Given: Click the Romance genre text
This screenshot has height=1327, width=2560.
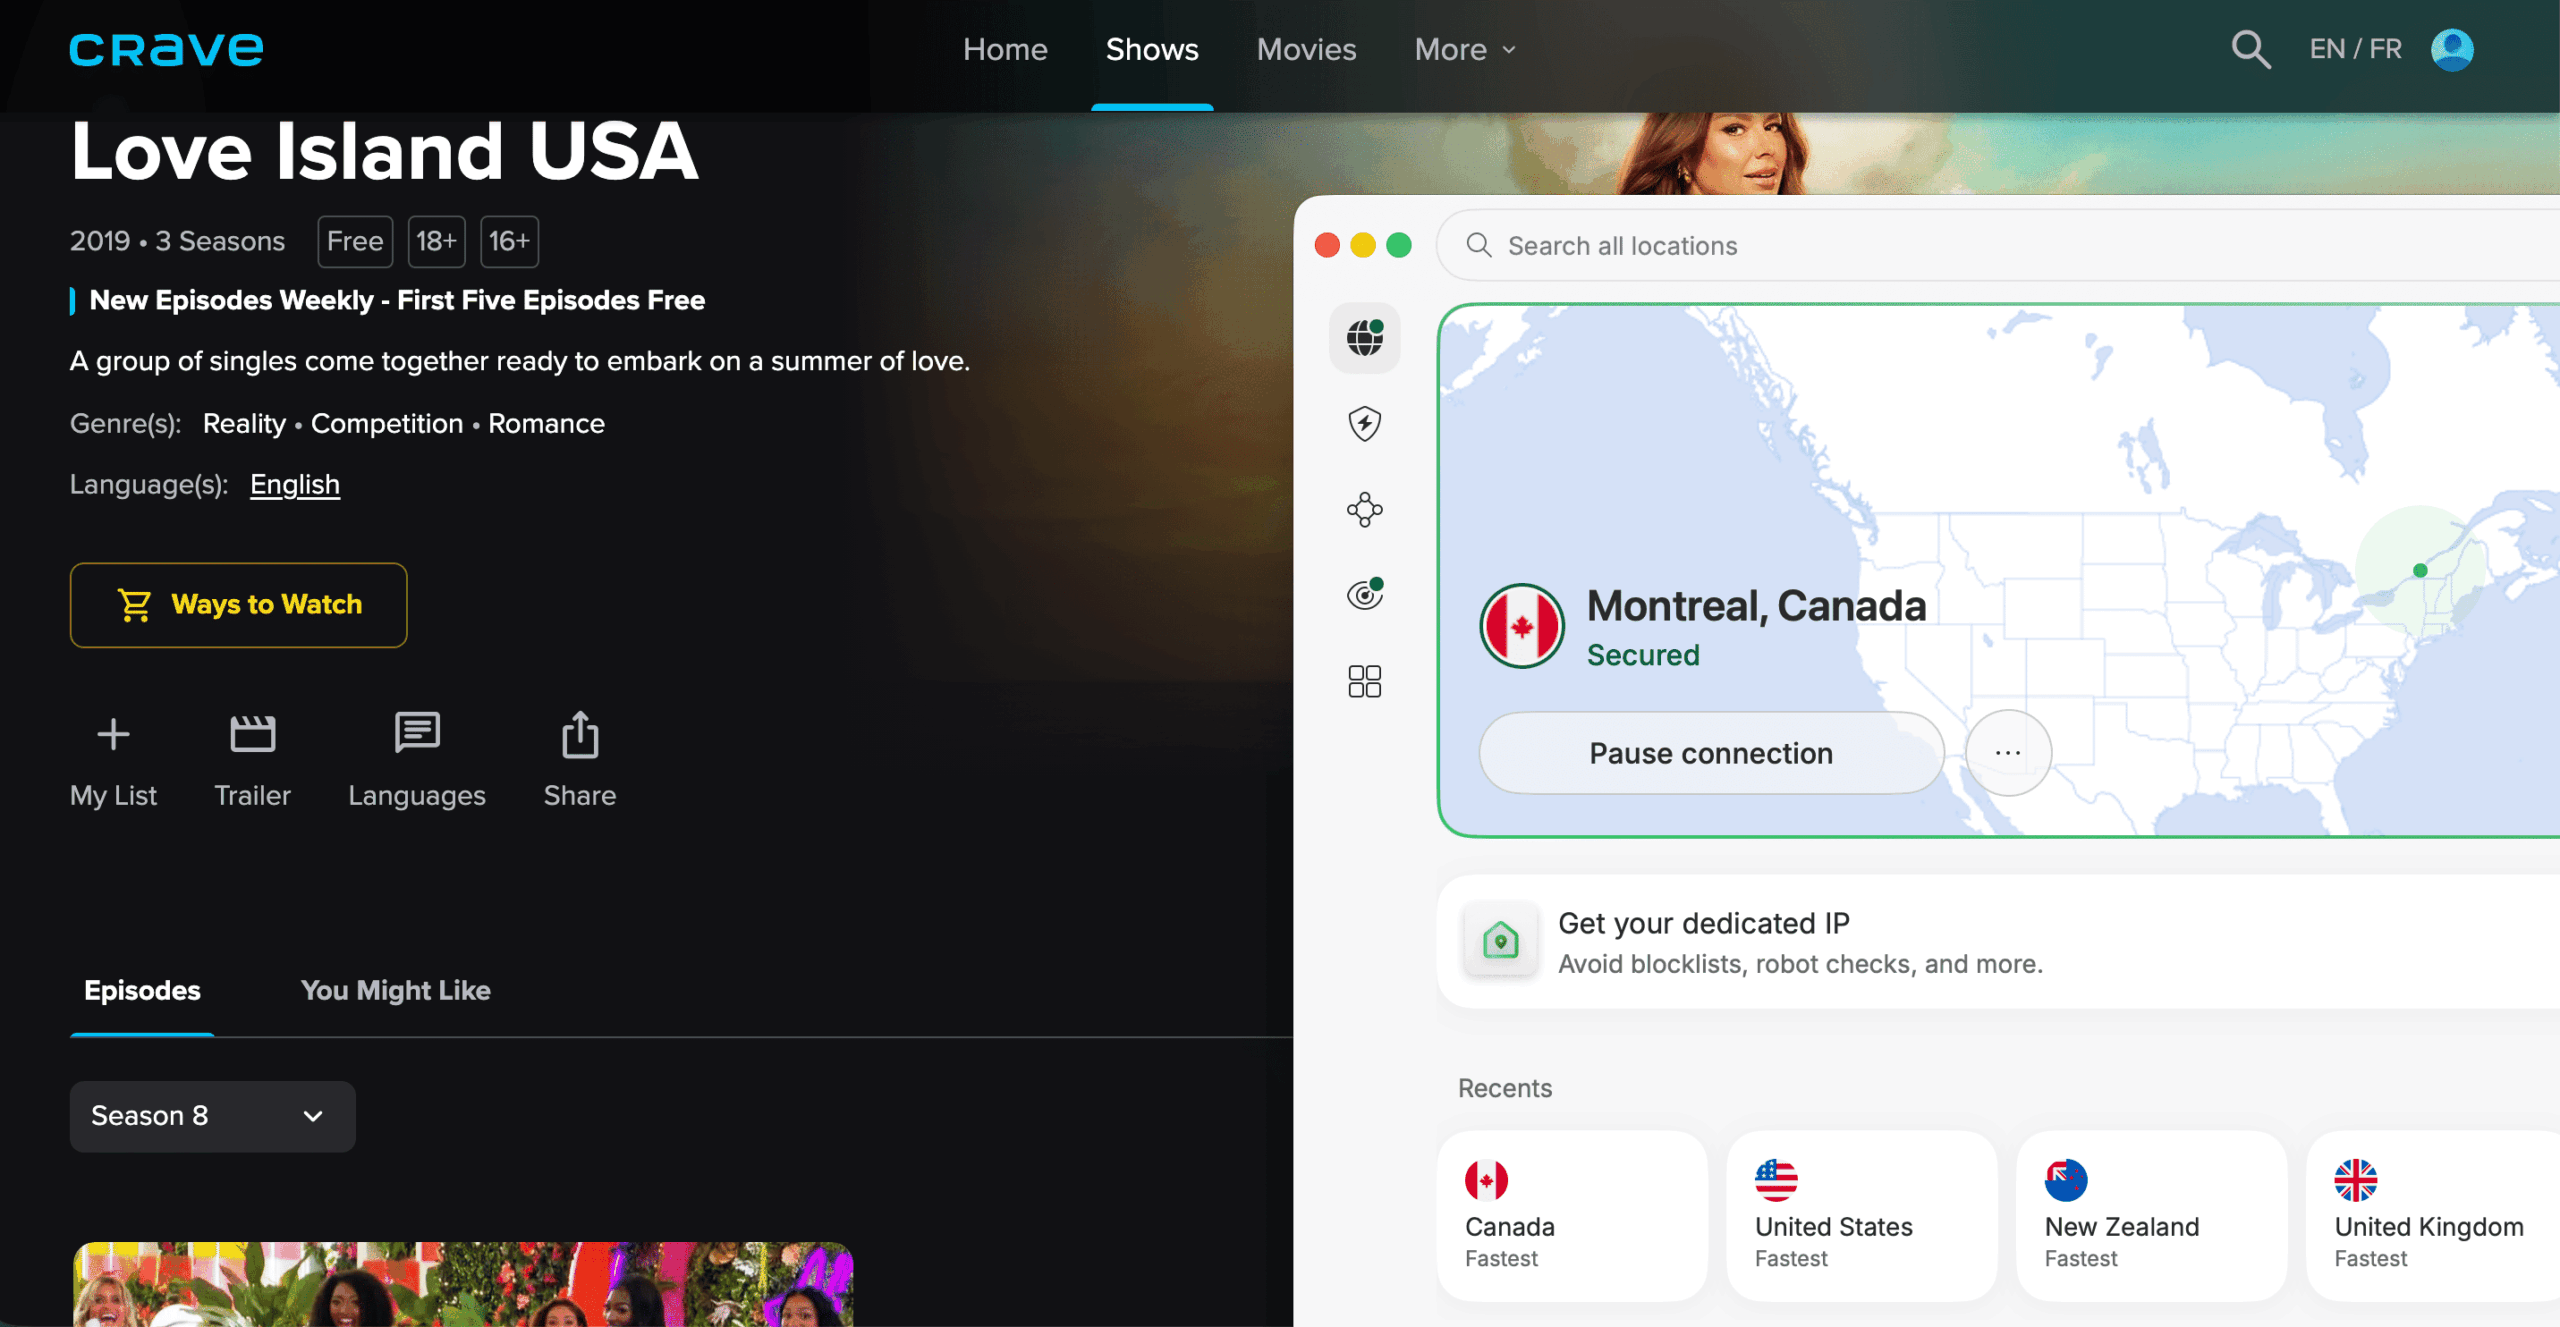Looking at the screenshot, I should tap(546, 423).
